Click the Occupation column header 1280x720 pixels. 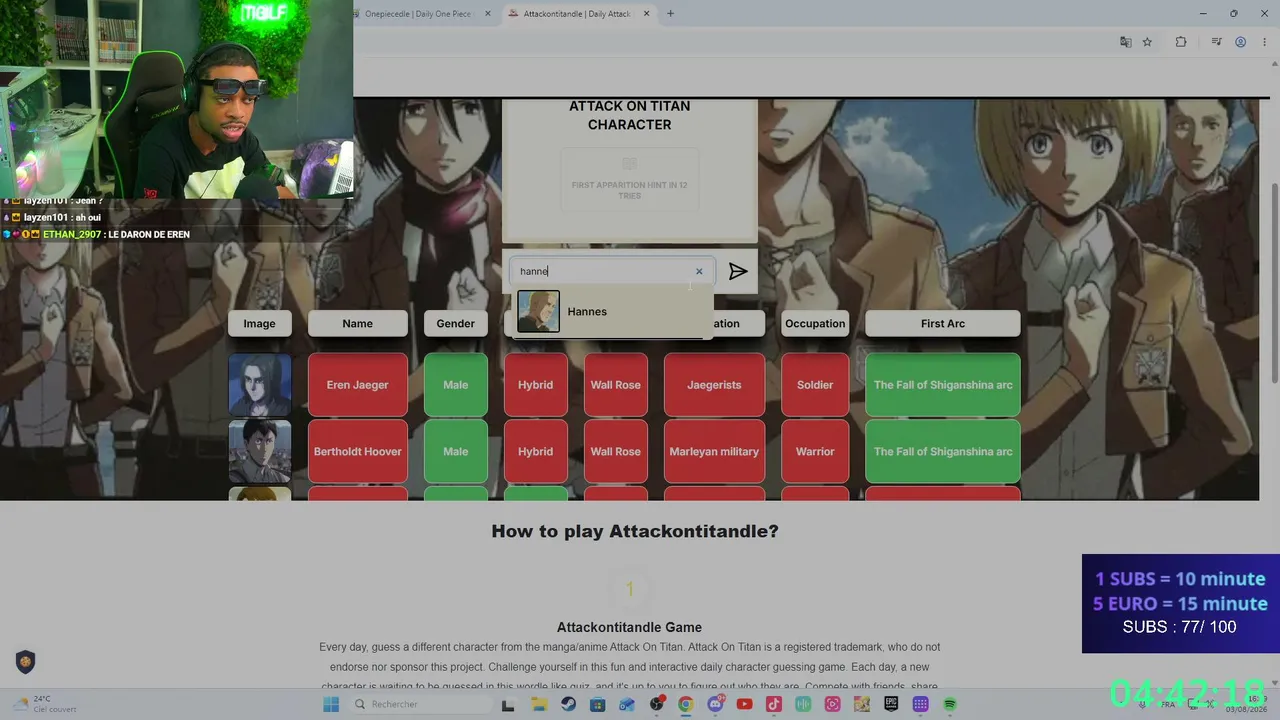[815, 323]
